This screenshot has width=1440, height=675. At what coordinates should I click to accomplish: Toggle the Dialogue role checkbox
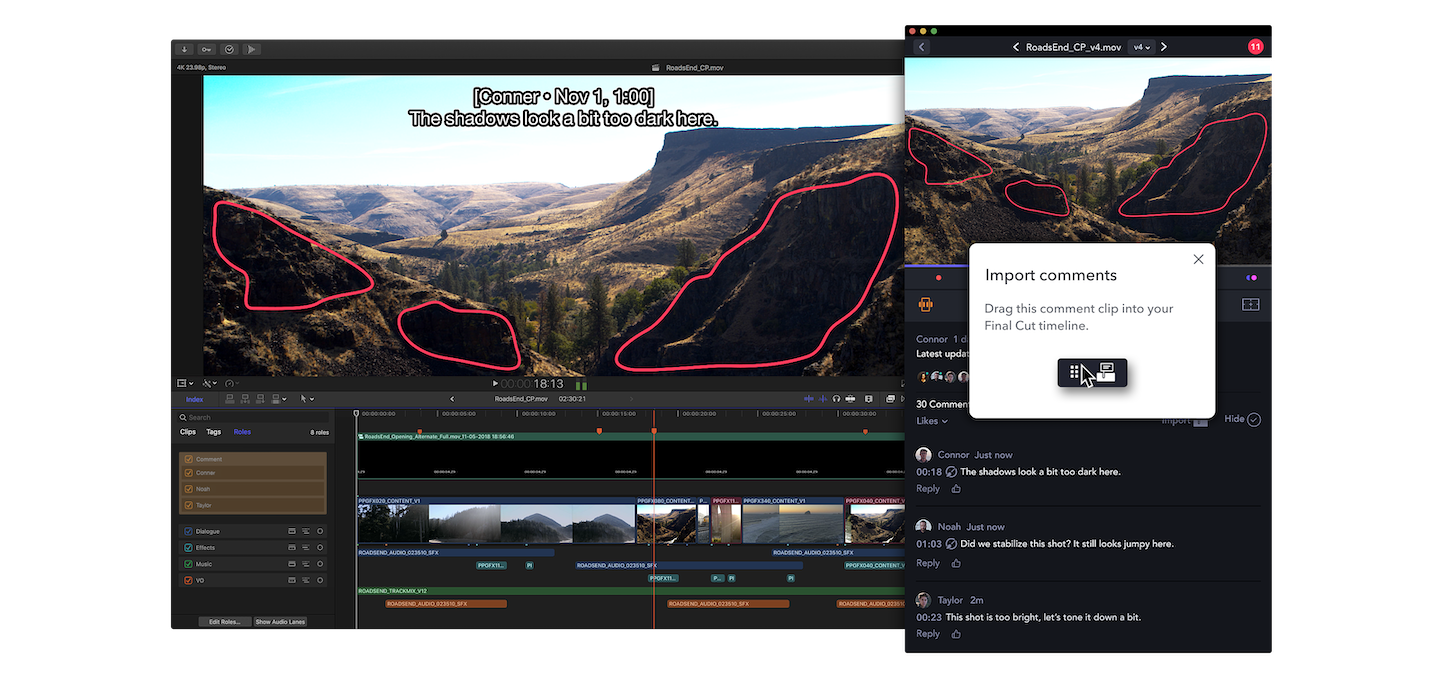click(188, 531)
